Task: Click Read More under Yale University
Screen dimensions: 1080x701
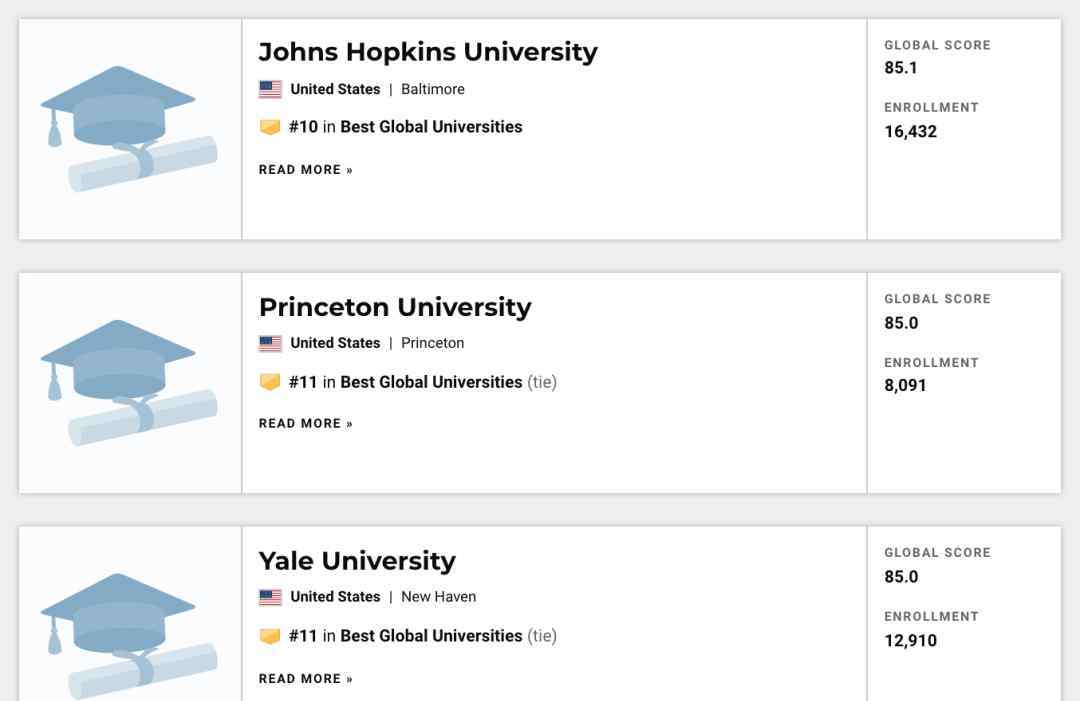Action: [x=306, y=678]
